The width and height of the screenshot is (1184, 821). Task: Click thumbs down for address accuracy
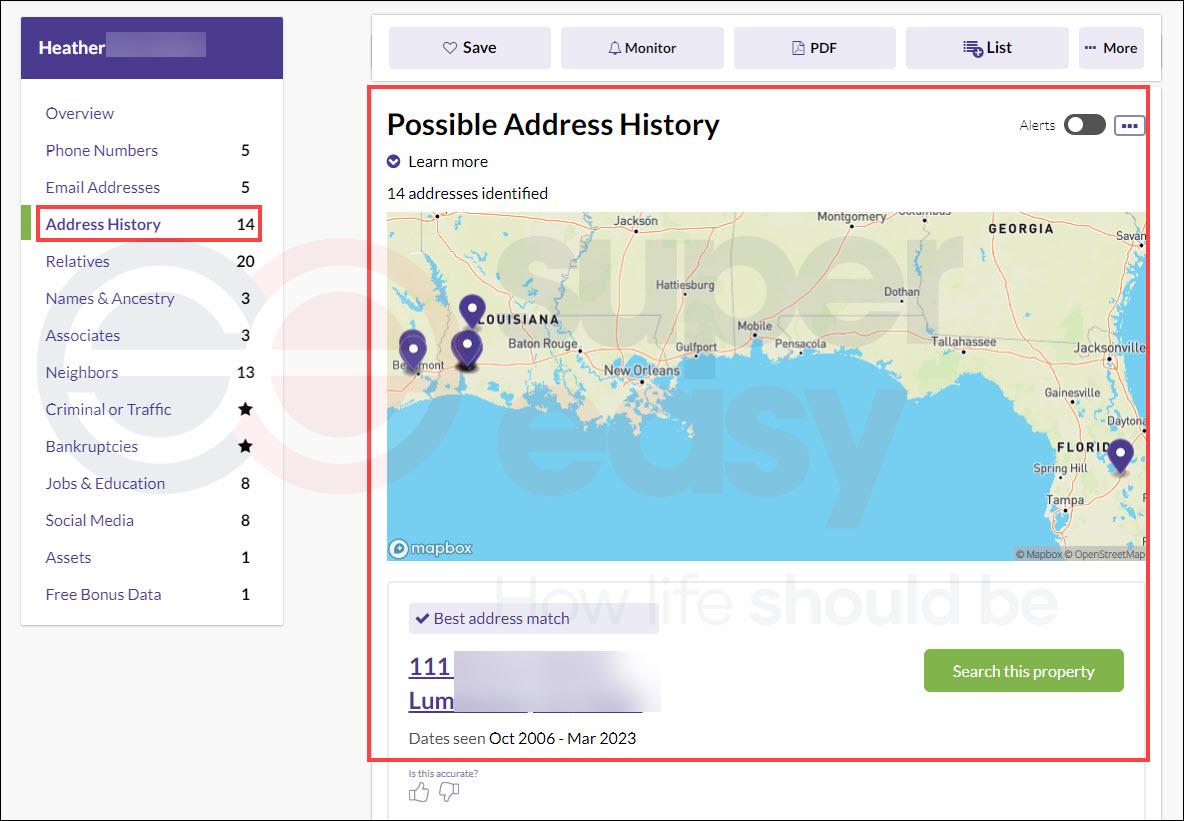[449, 792]
